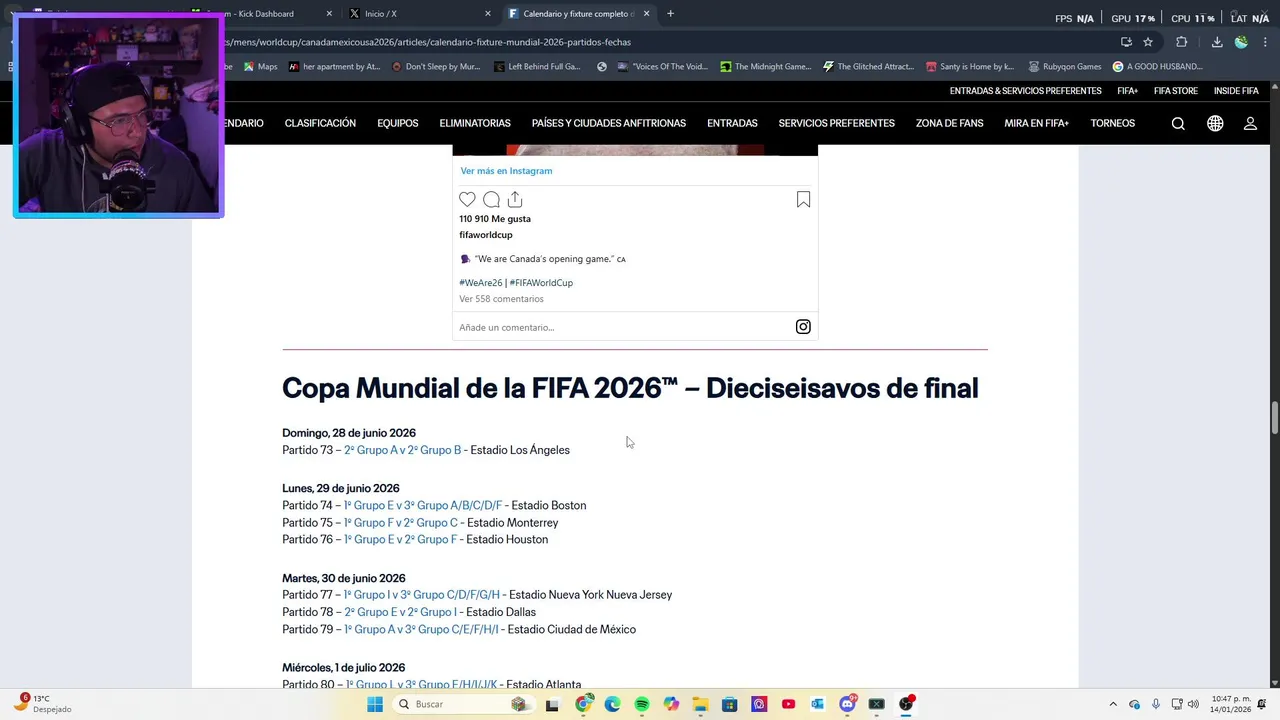The image size is (1280, 720).
Task: Open Discord from the taskbar
Action: pos(847,704)
